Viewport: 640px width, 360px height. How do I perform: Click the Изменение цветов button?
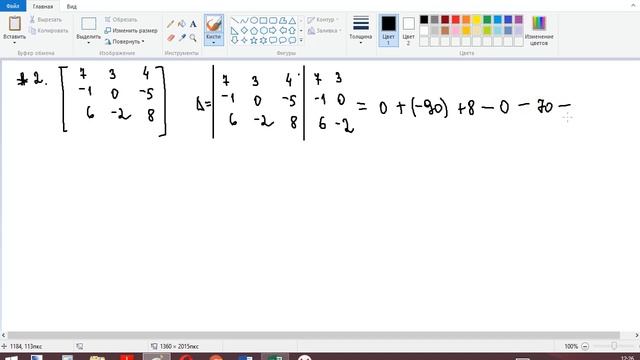(539, 30)
